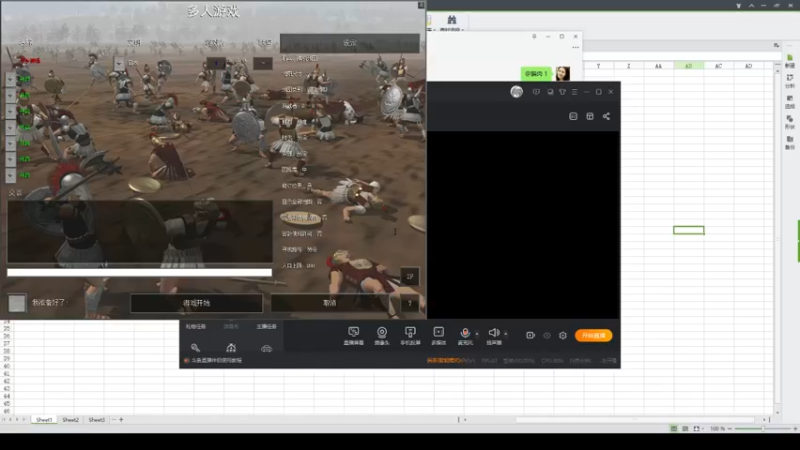Click the spreadsheet horizontal scrollbar
Image resolution: width=800 pixels, height=450 pixels.
[635, 419]
